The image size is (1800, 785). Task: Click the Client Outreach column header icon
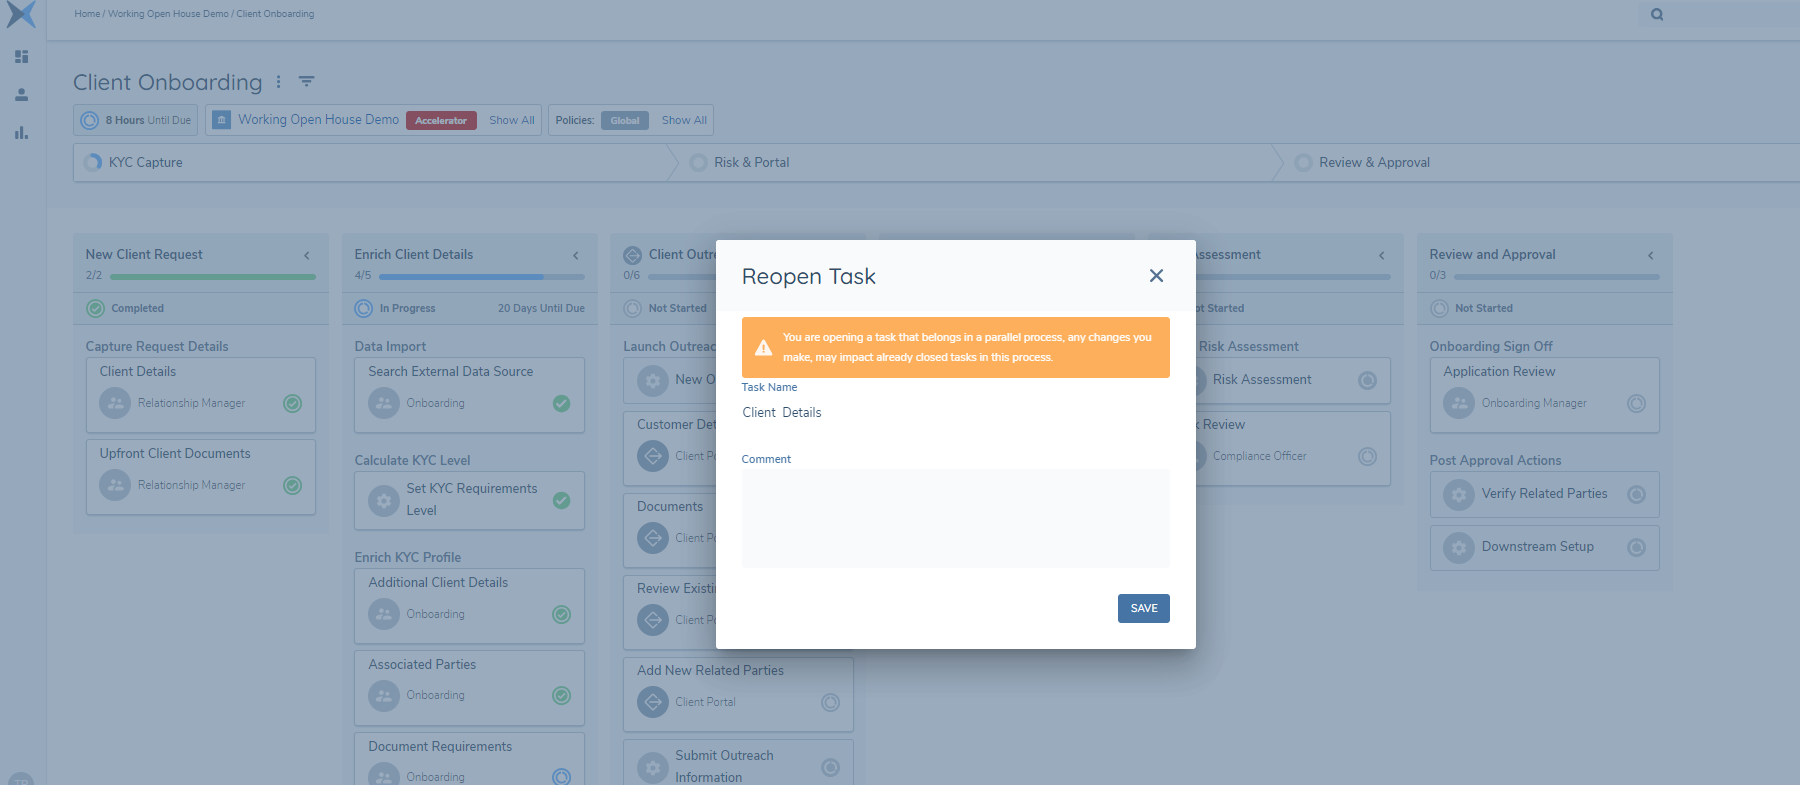(x=633, y=255)
